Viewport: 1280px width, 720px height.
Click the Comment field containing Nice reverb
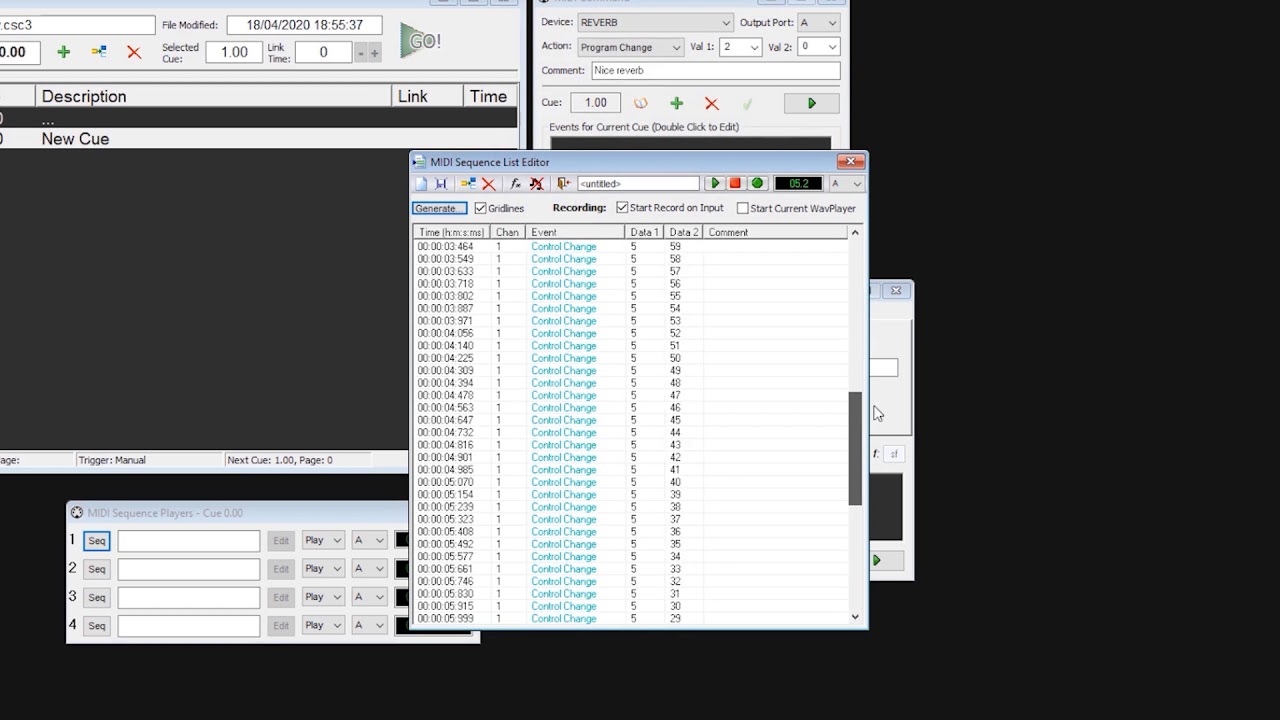click(x=715, y=71)
